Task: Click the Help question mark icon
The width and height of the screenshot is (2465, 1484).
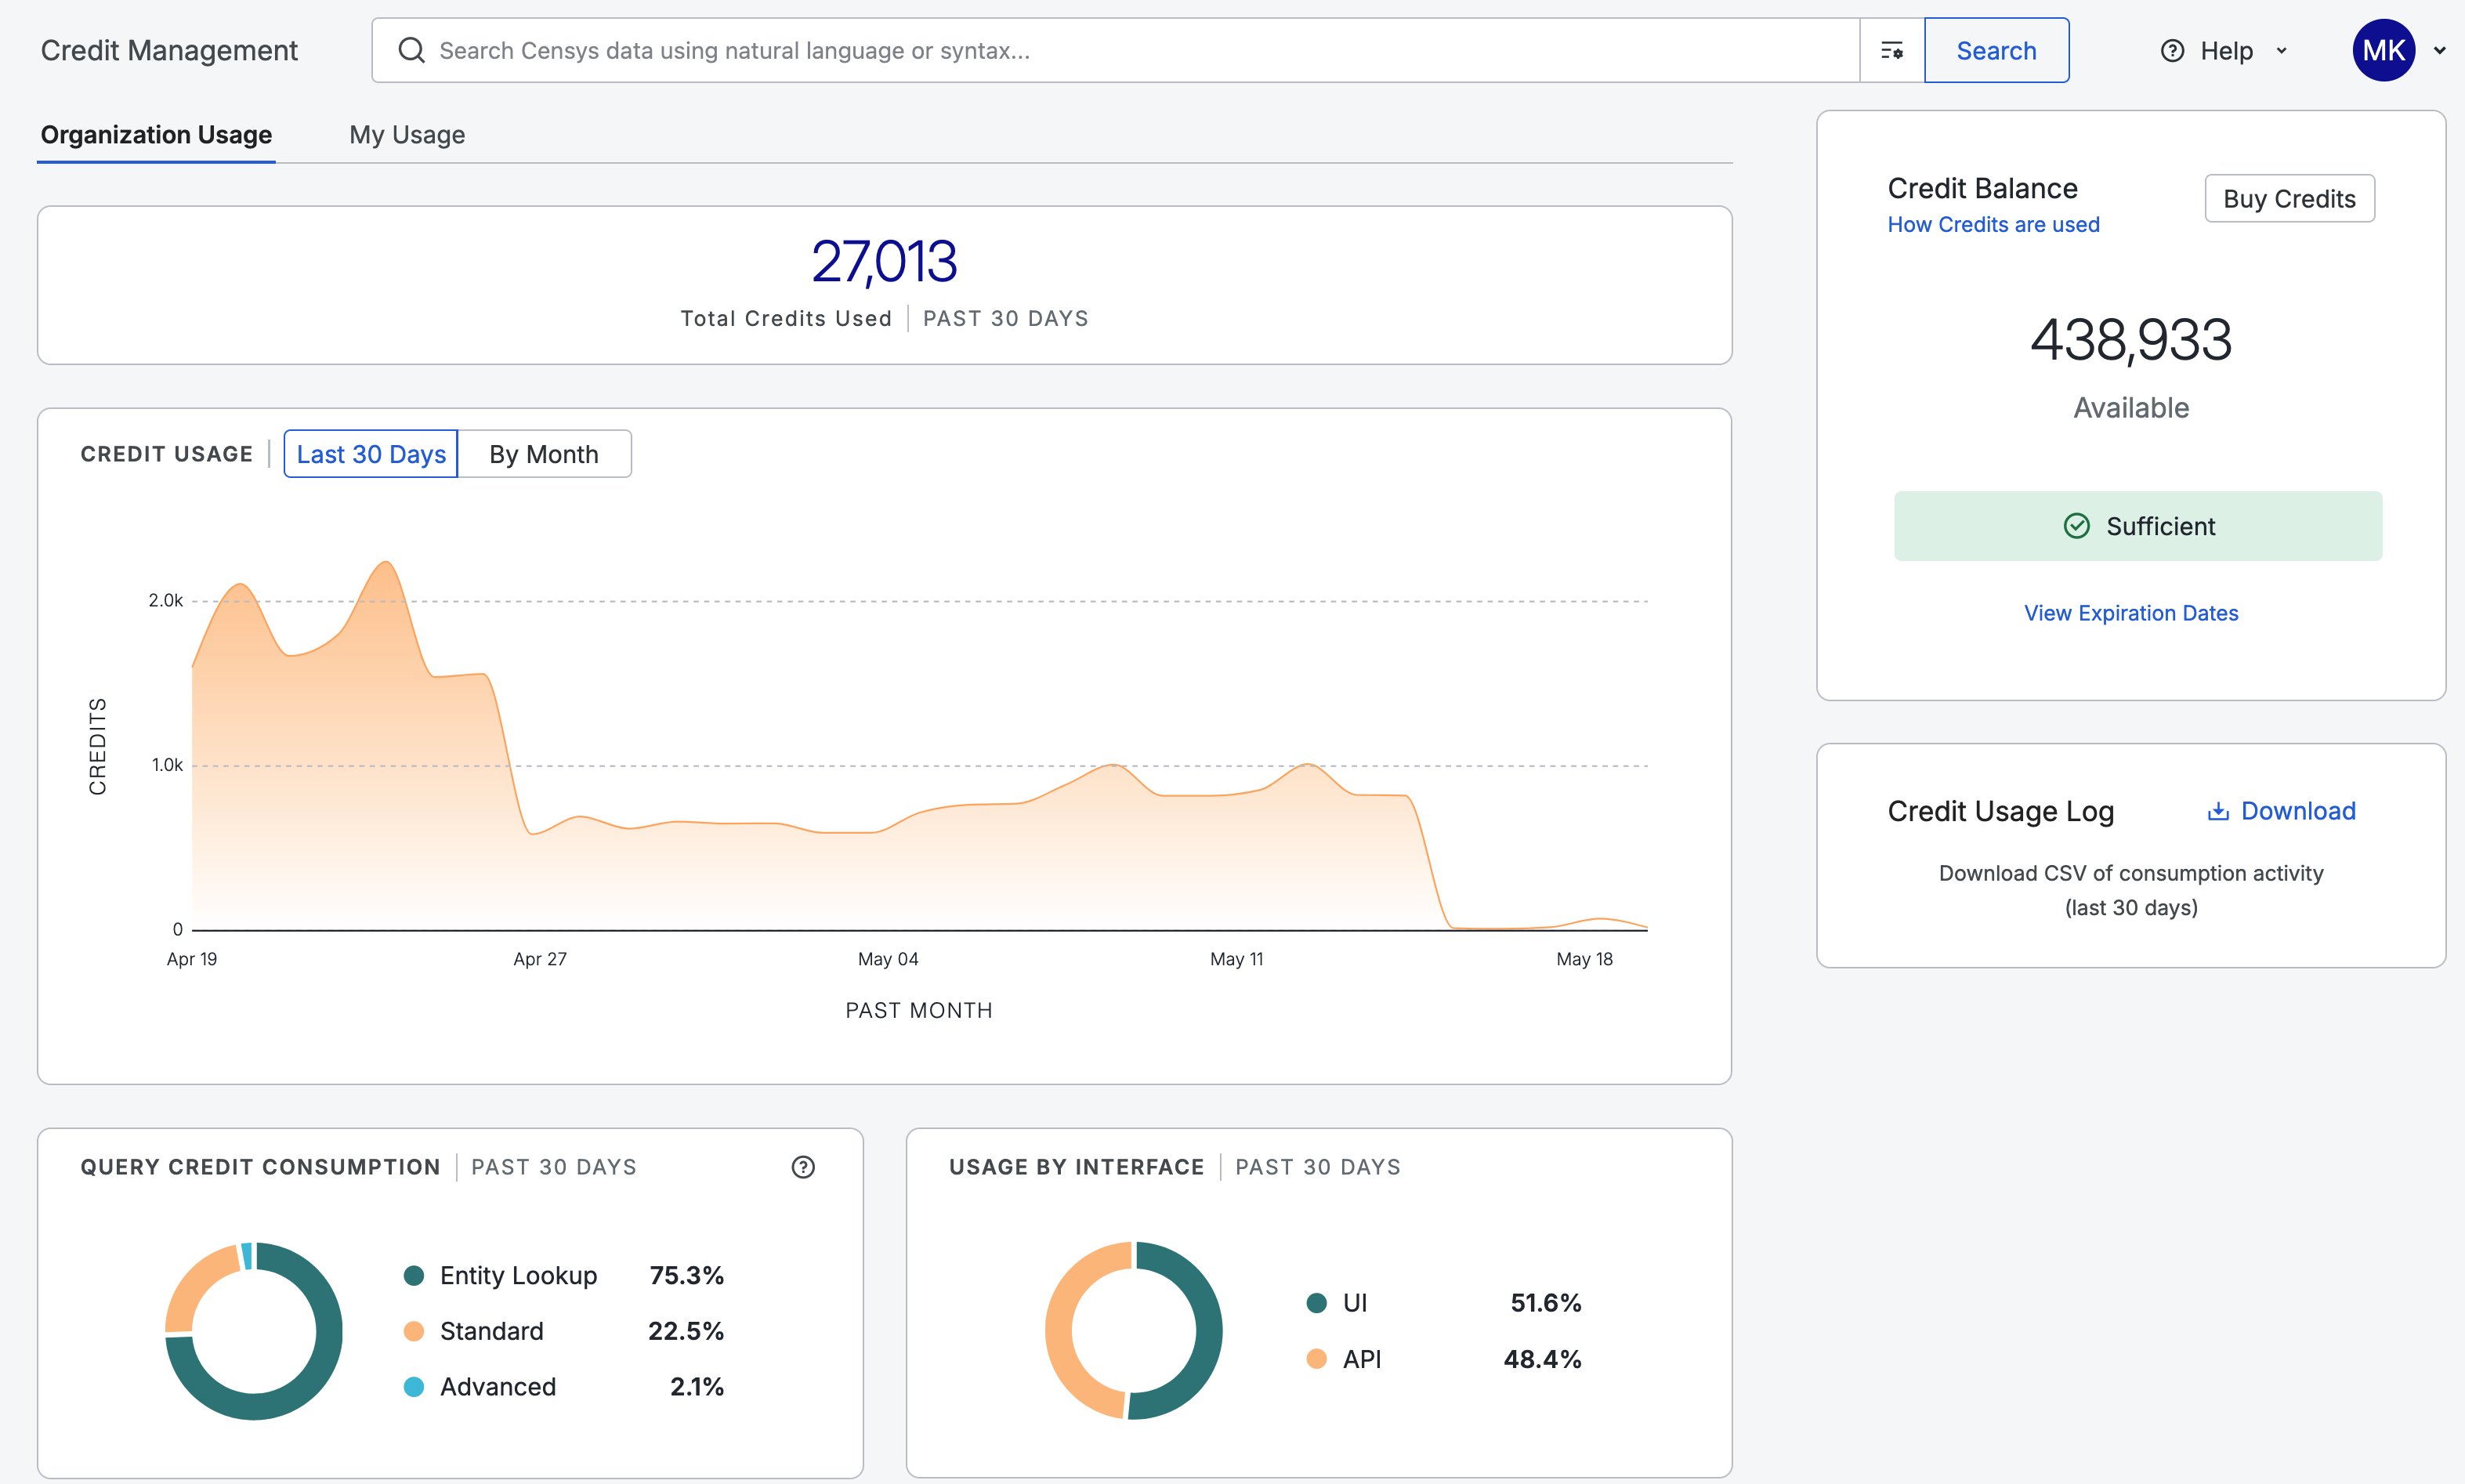Action: tap(2172, 51)
